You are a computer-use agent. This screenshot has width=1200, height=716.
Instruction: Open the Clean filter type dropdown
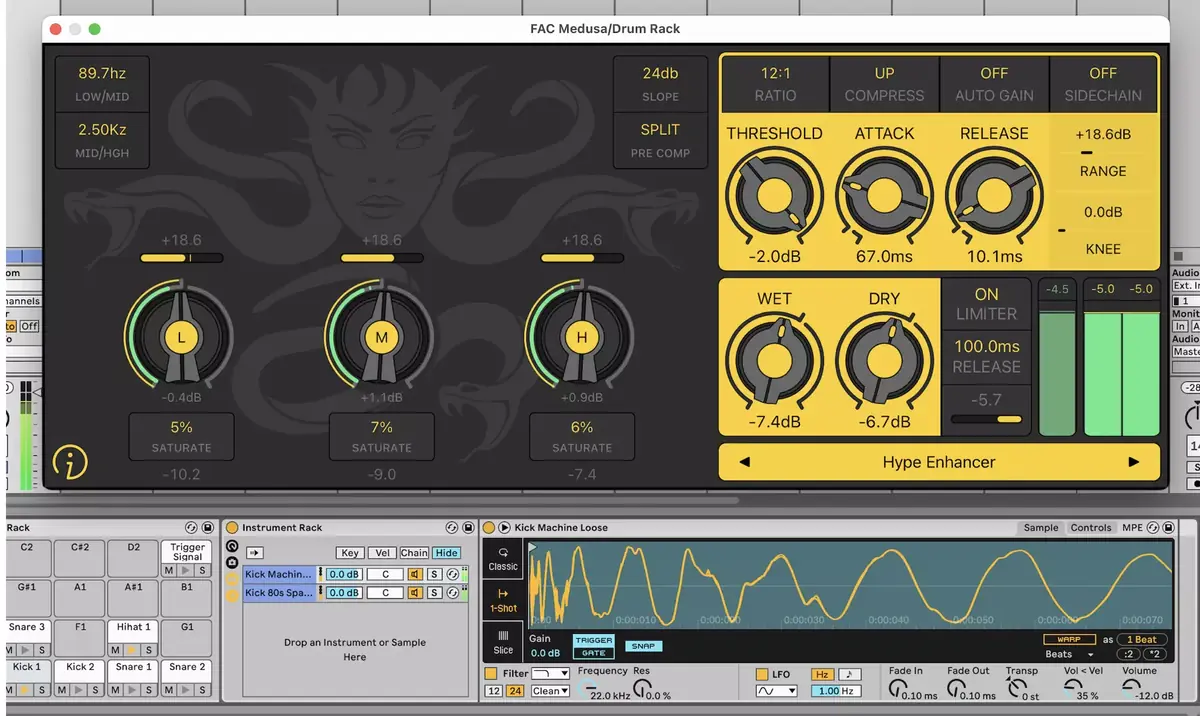(551, 691)
